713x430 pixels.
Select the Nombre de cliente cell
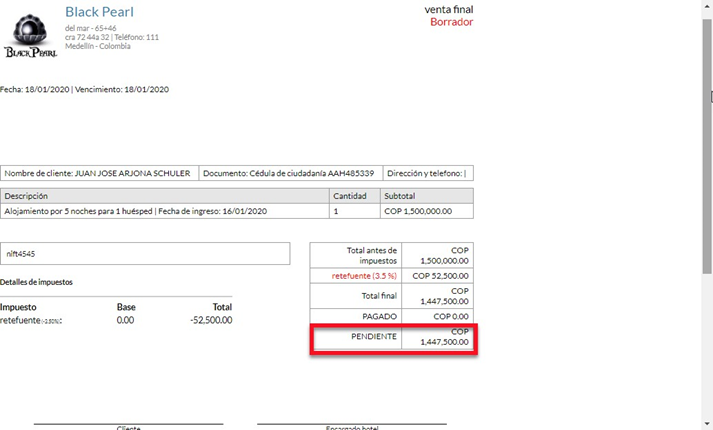[98, 173]
